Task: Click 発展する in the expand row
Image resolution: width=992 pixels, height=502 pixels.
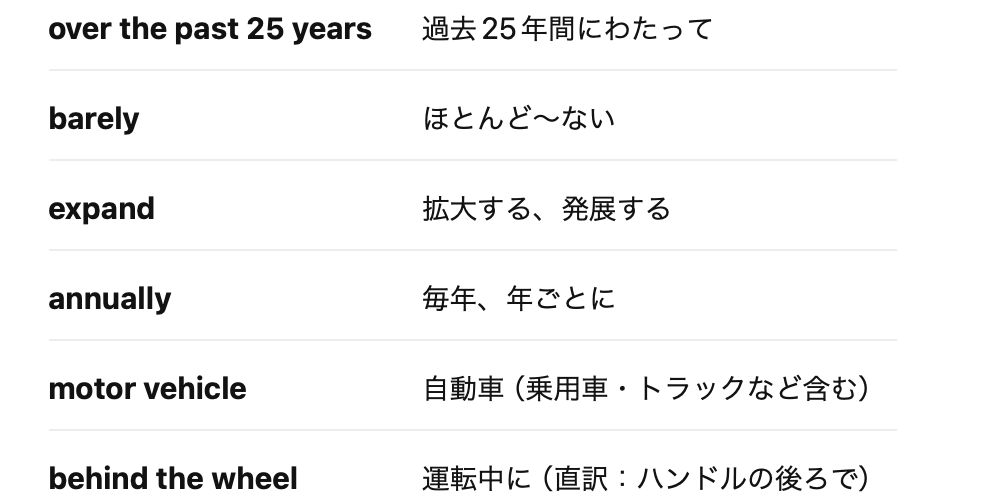Action: [x=616, y=209]
